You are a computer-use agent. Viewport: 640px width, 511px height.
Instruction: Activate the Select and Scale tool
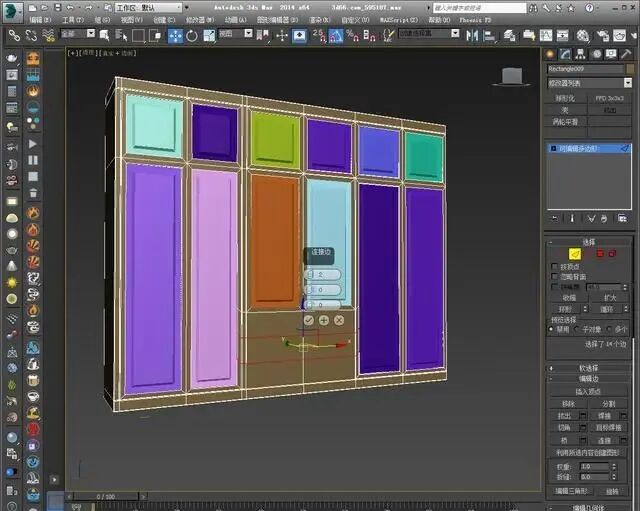click(x=209, y=36)
